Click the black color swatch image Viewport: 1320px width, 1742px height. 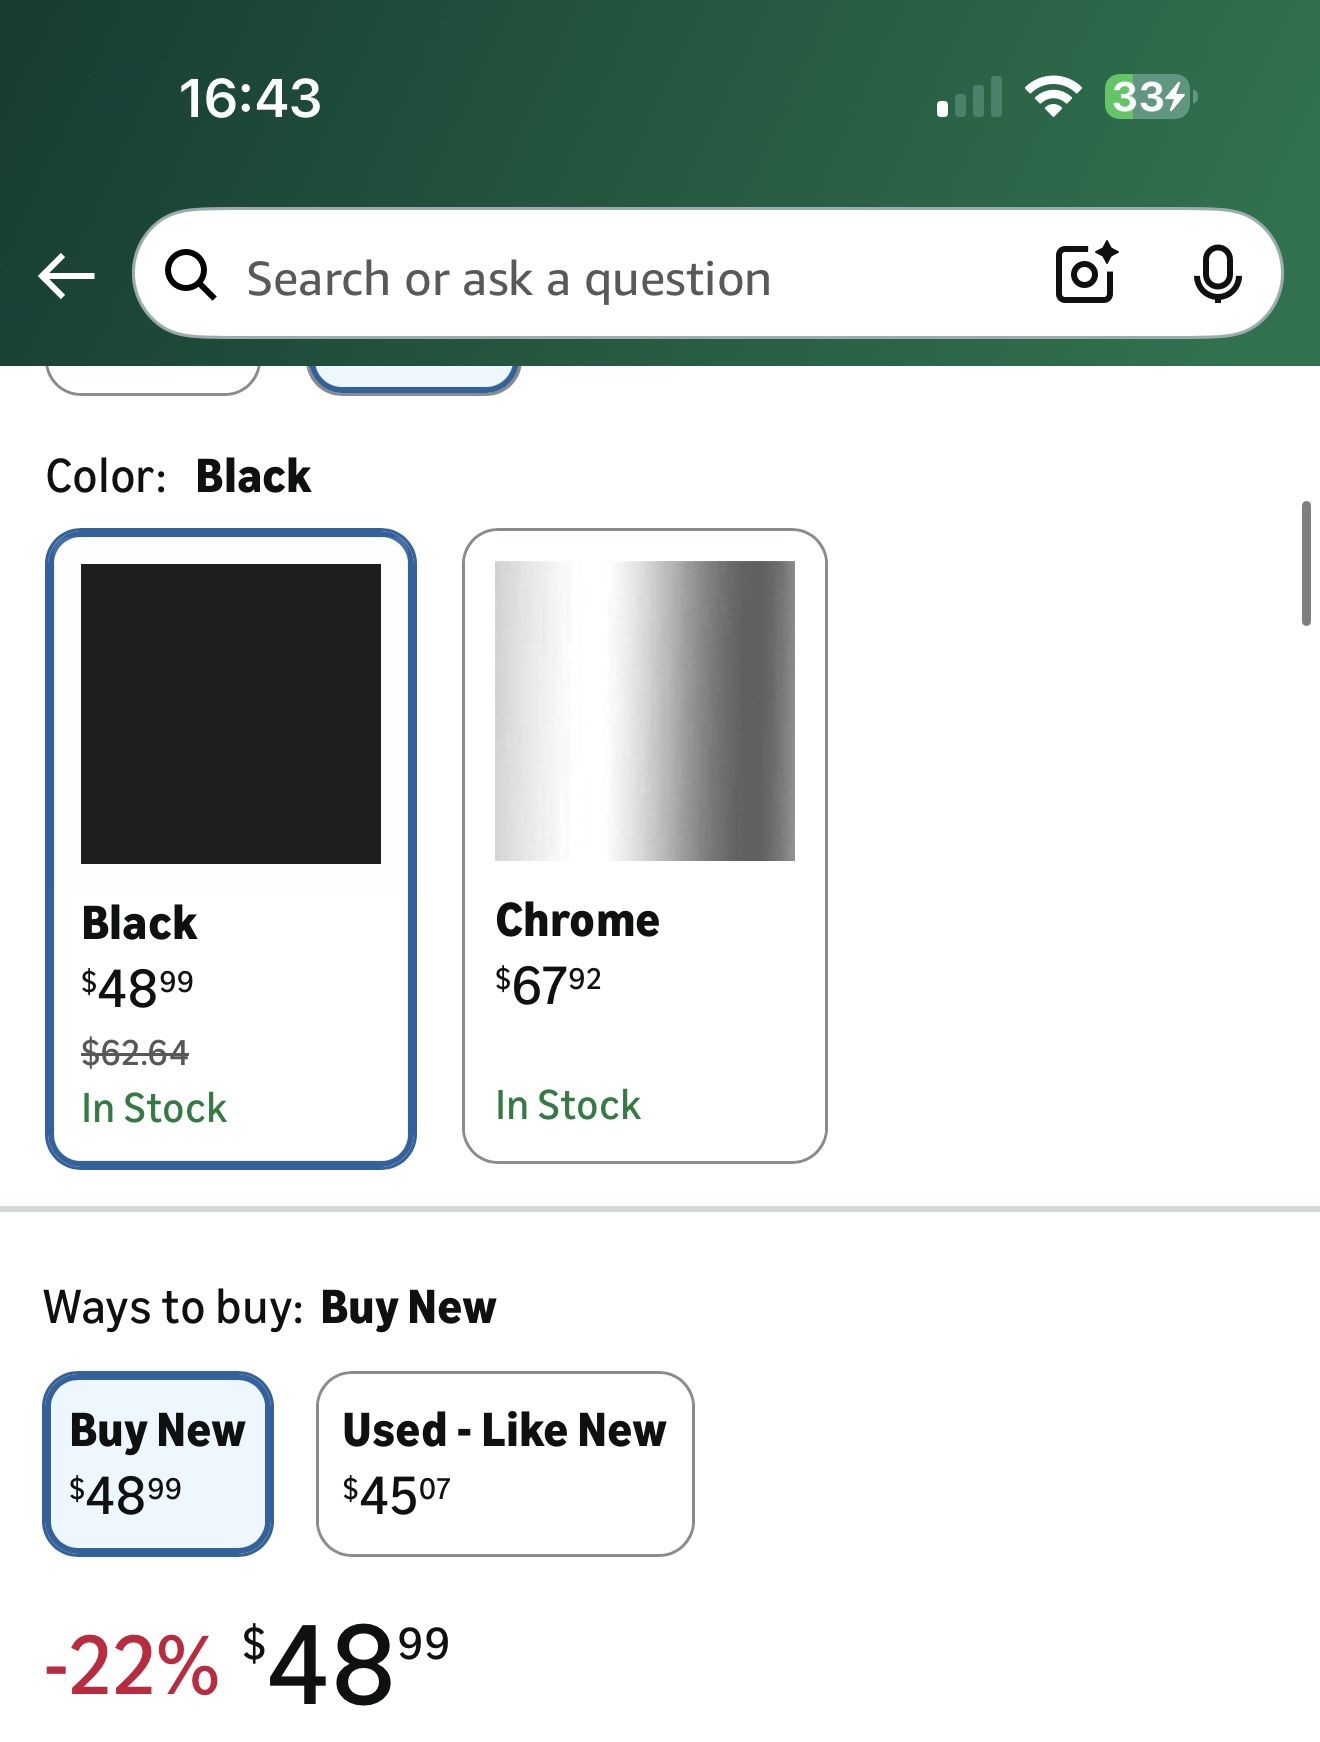231,714
